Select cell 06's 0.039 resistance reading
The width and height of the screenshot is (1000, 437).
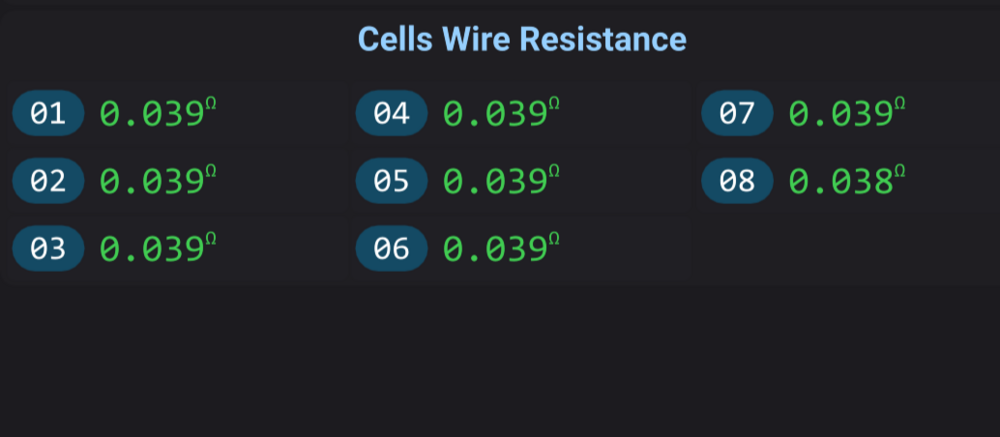(496, 249)
